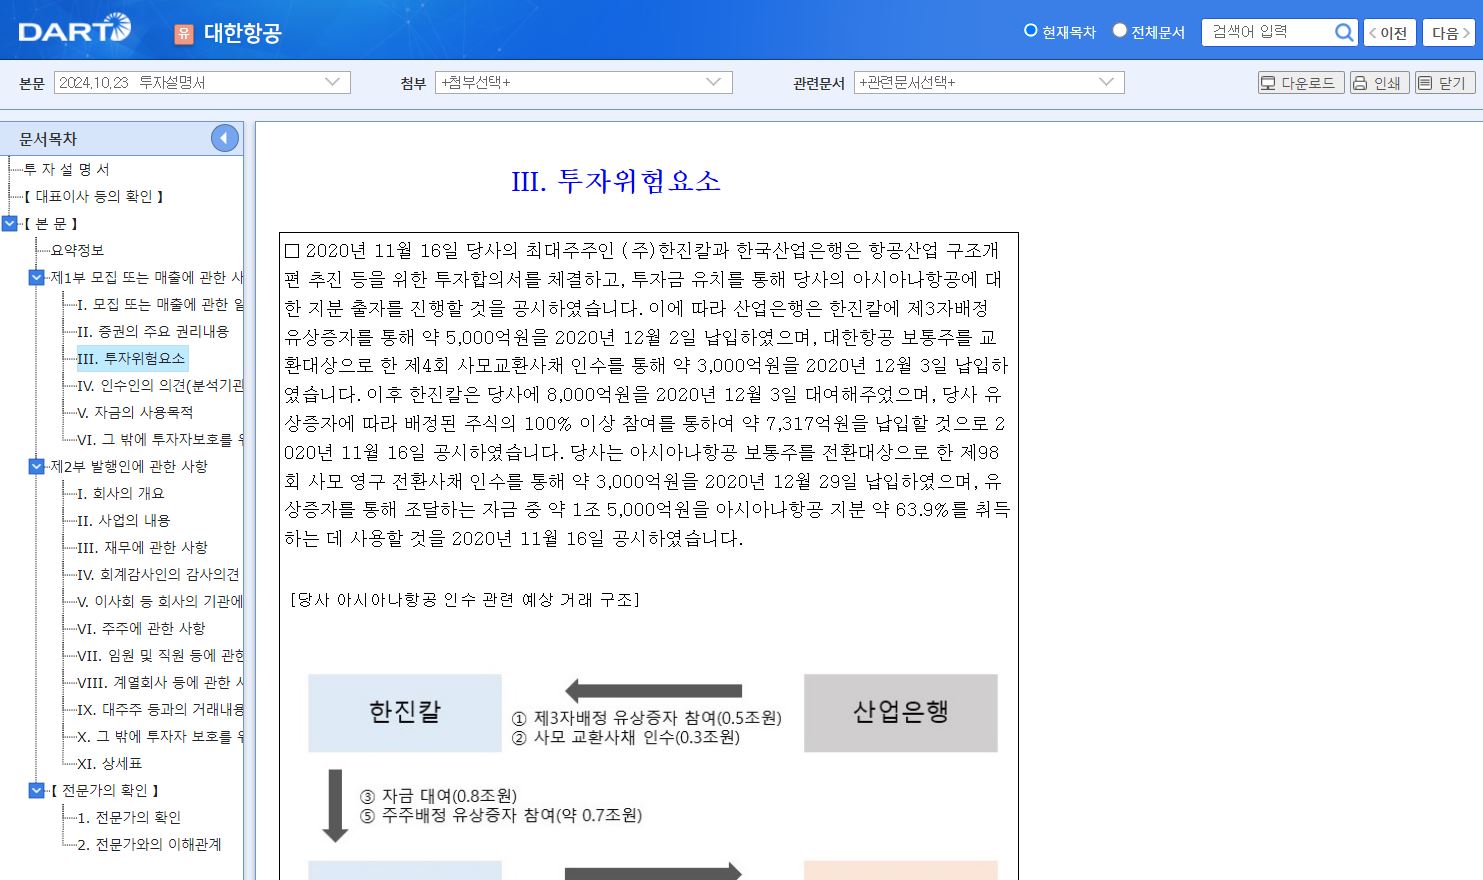Go to the previous result with 이전
The image size is (1483, 880).
click(1388, 33)
